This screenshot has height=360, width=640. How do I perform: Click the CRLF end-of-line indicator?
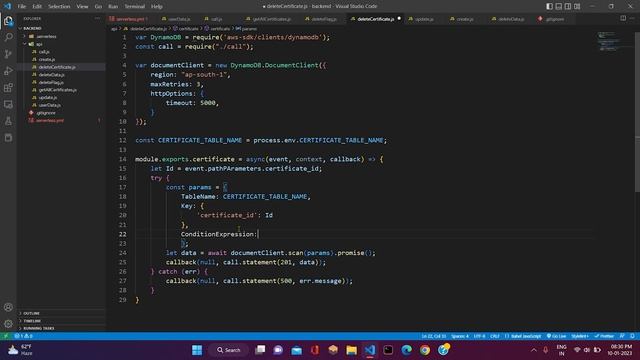coord(495,336)
